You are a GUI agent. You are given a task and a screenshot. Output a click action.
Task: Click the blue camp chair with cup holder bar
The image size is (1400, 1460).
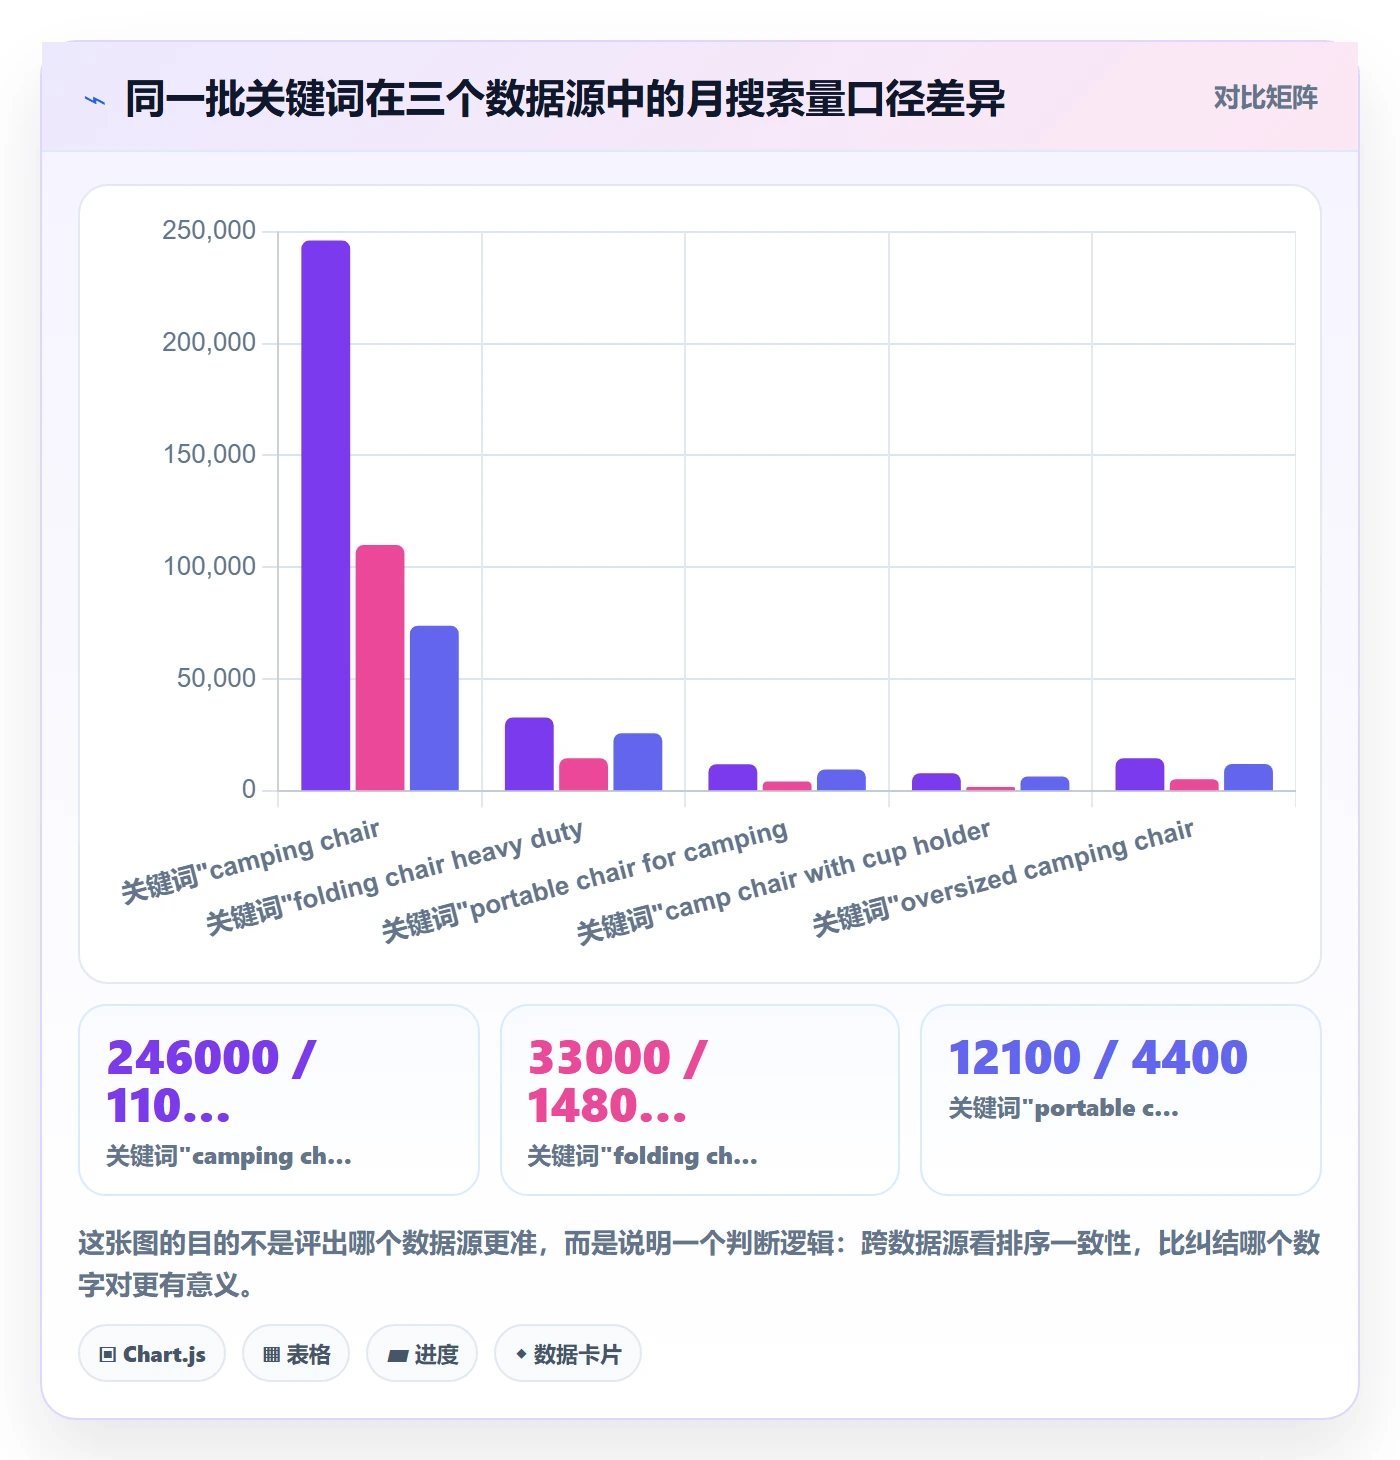point(1045,784)
